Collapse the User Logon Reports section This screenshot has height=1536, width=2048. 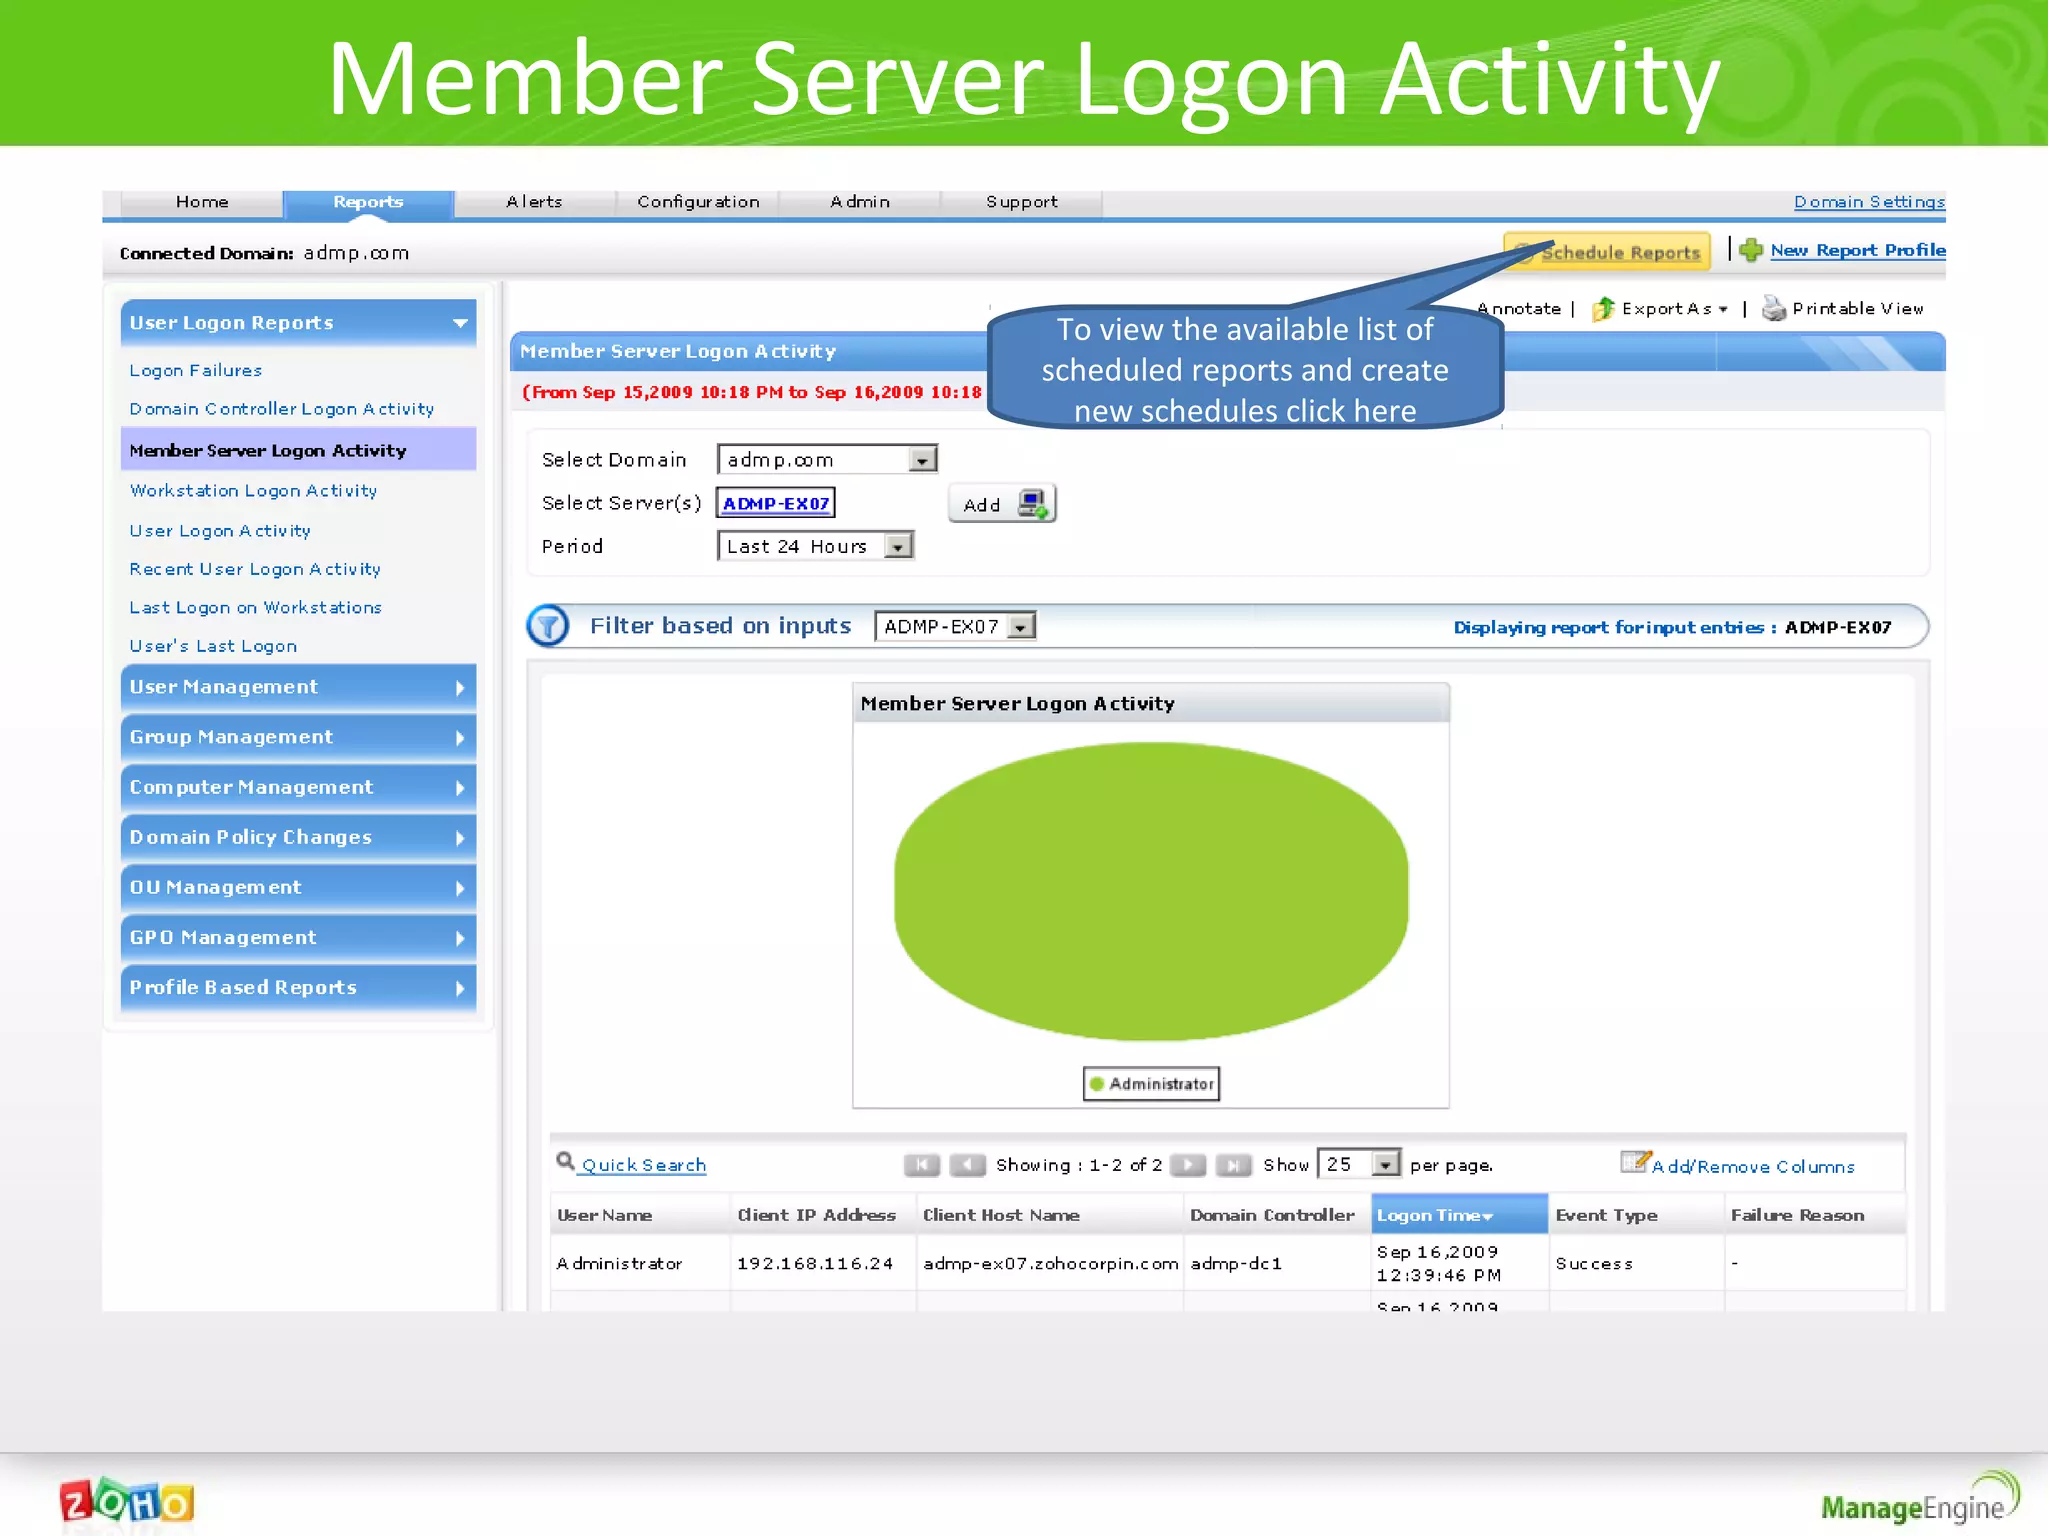298,323
